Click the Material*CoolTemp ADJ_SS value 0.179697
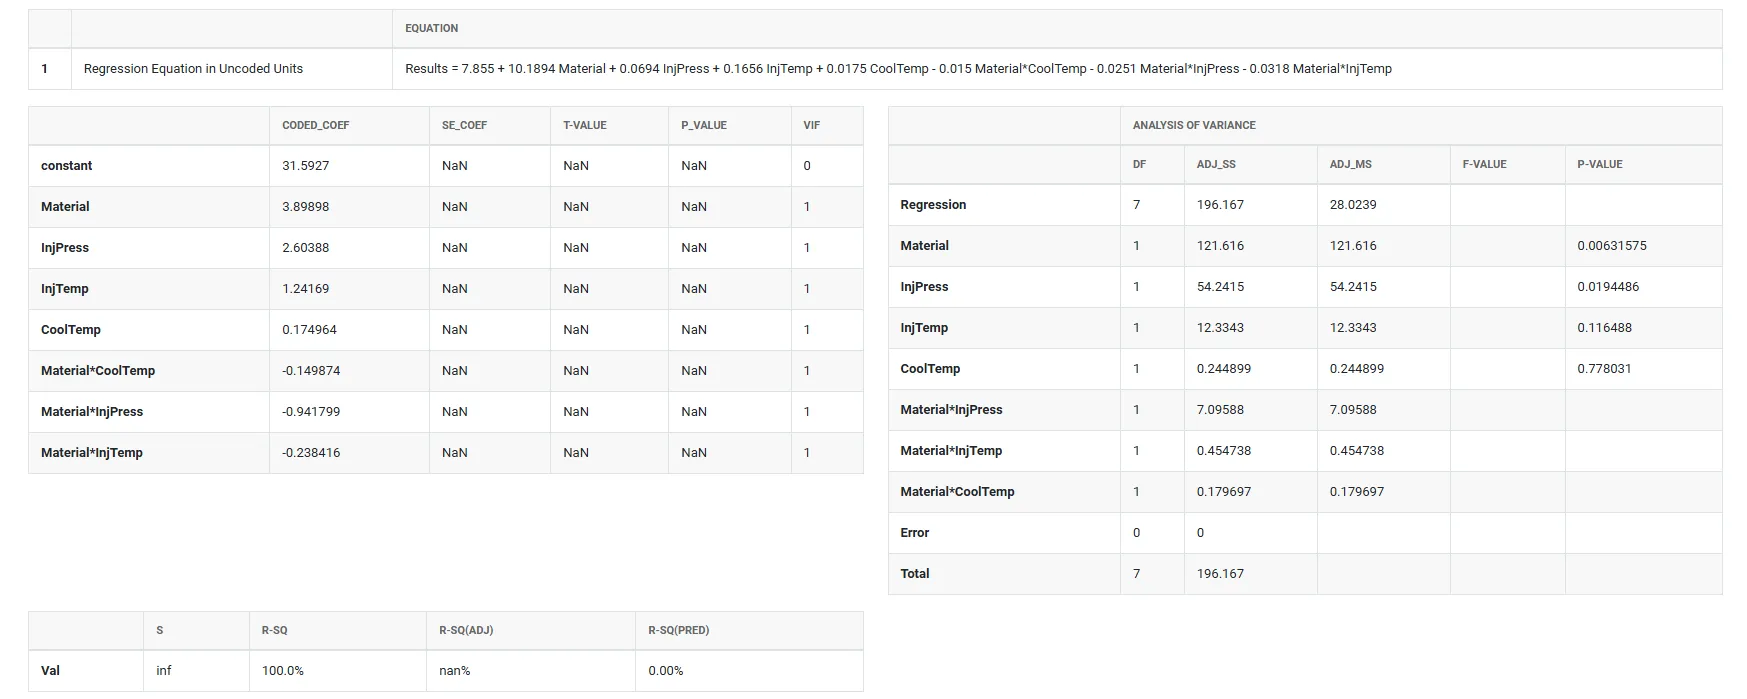1747x699 pixels. point(1224,492)
